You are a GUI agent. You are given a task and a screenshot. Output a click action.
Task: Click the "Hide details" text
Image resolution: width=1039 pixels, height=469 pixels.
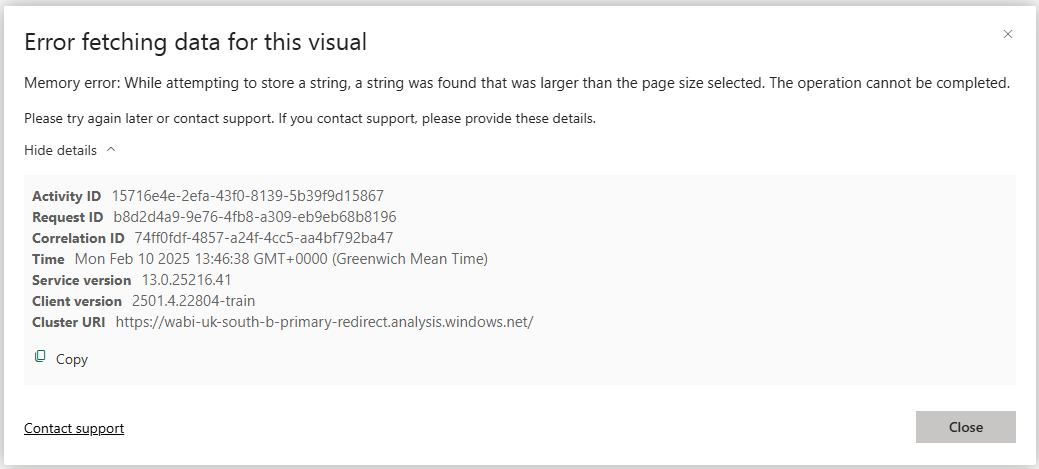tap(60, 150)
